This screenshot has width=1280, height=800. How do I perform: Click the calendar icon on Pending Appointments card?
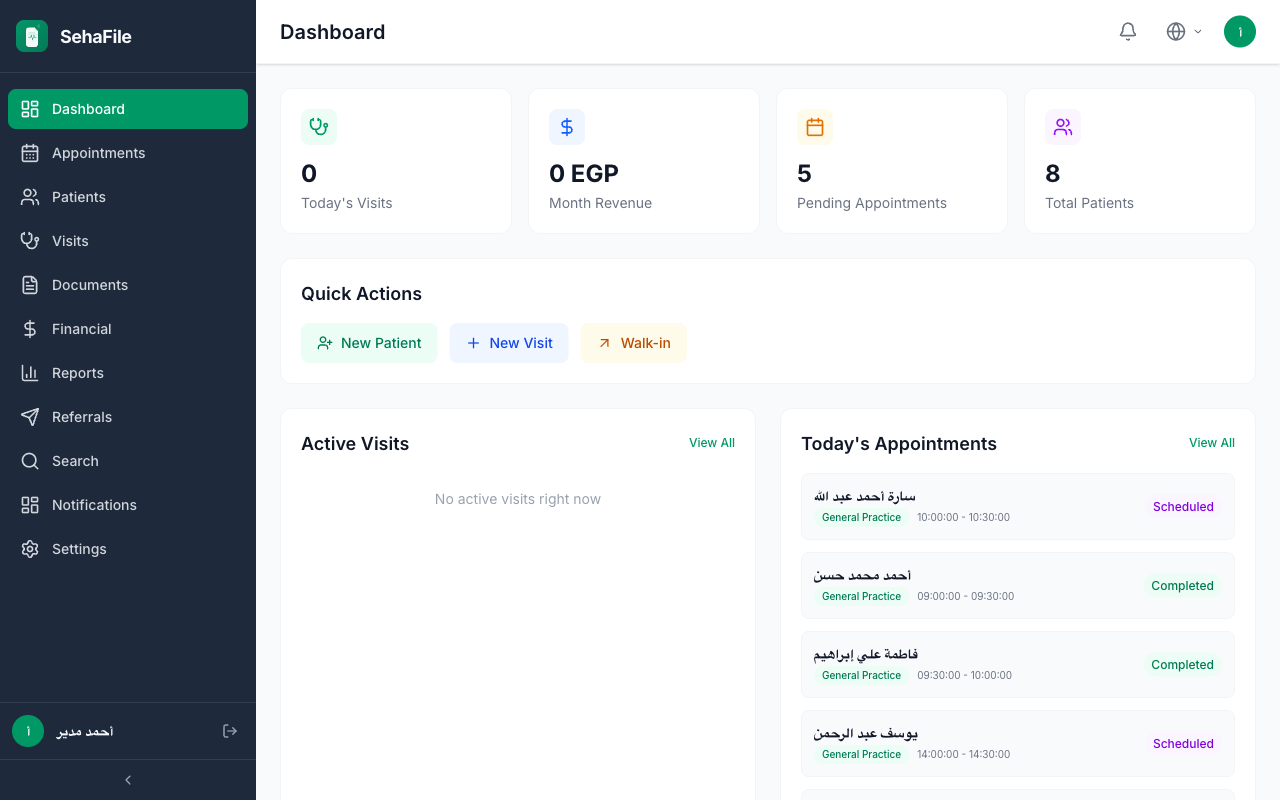coord(815,127)
